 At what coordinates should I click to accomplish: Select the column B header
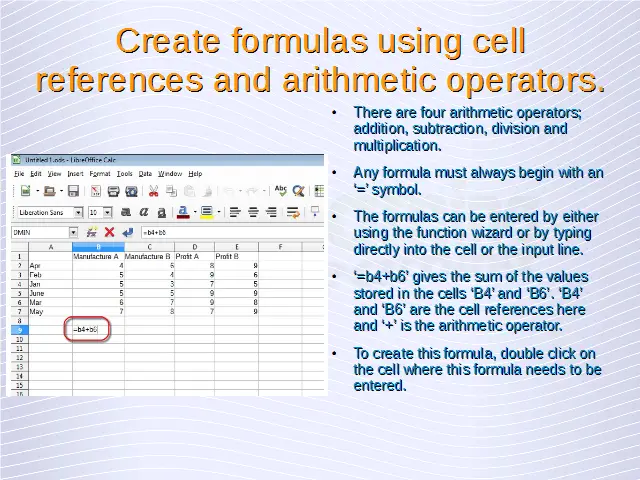point(98,246)
